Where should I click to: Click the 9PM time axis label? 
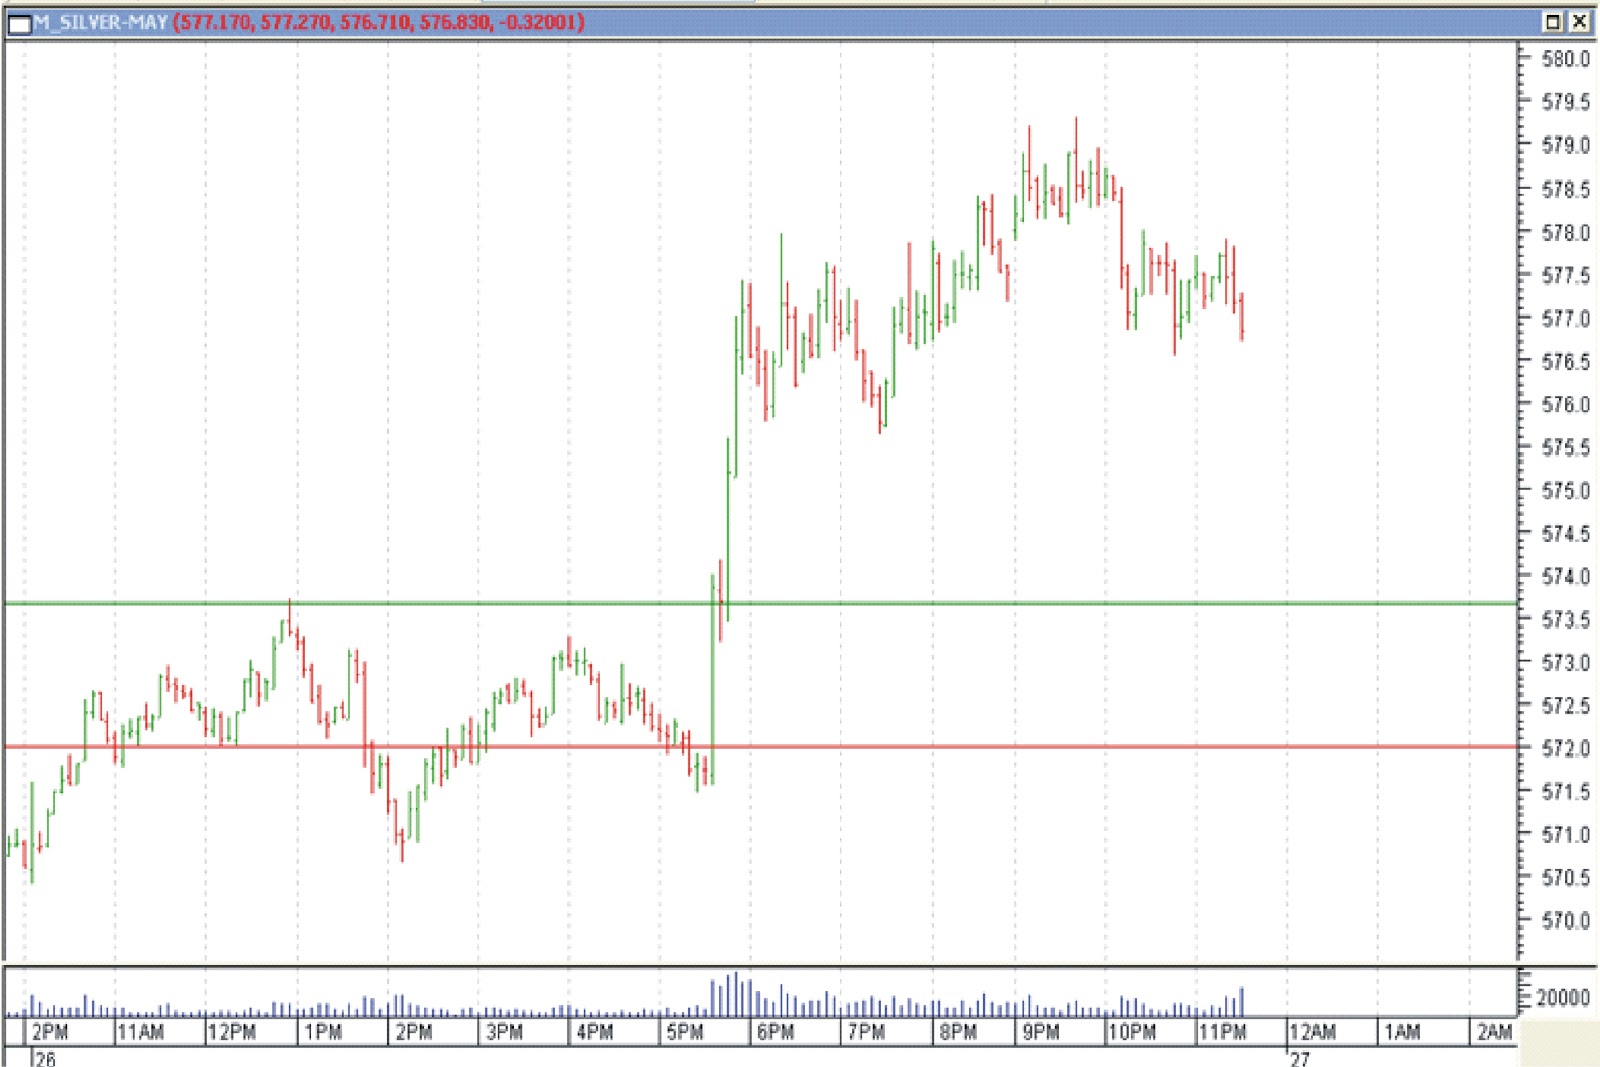[1041, 1032]
